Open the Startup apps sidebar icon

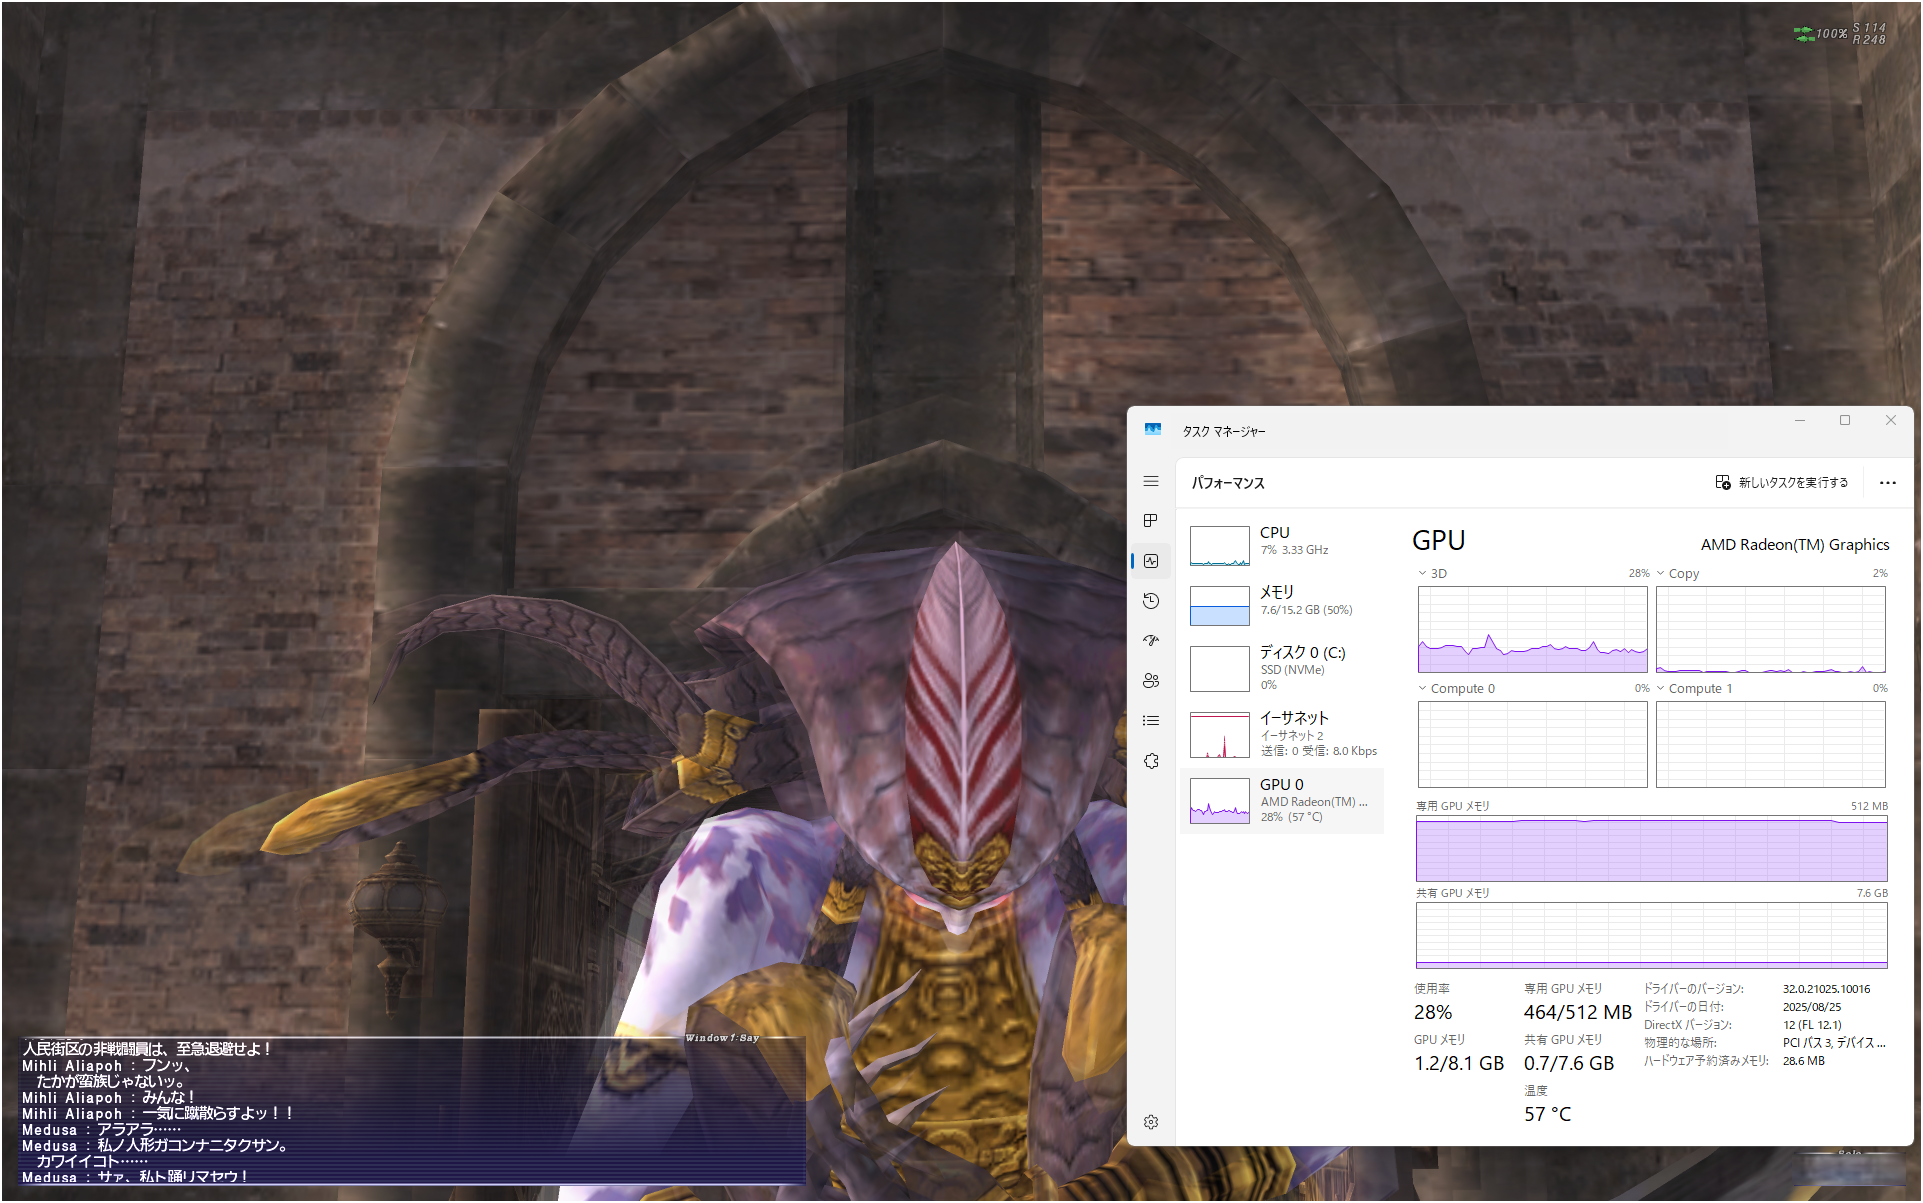(1151, 641)
